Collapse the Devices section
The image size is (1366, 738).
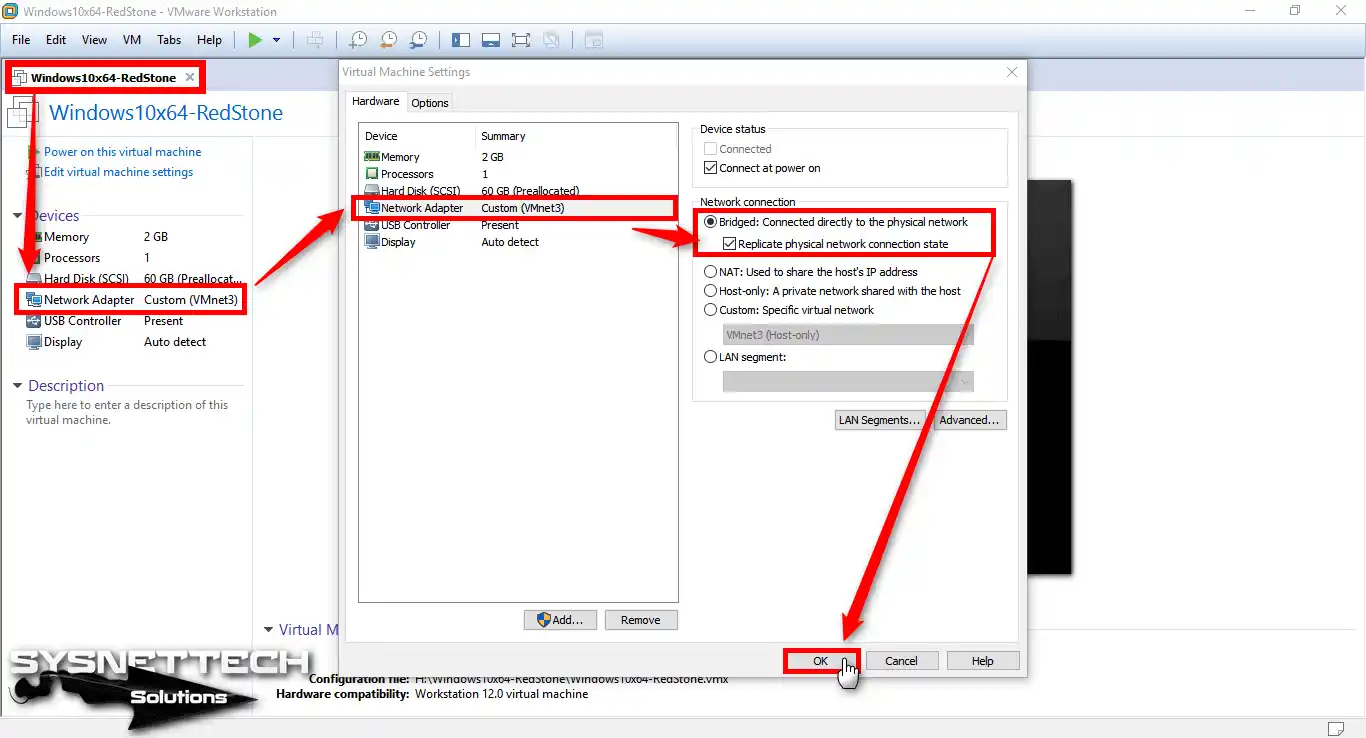click(17, 216)
